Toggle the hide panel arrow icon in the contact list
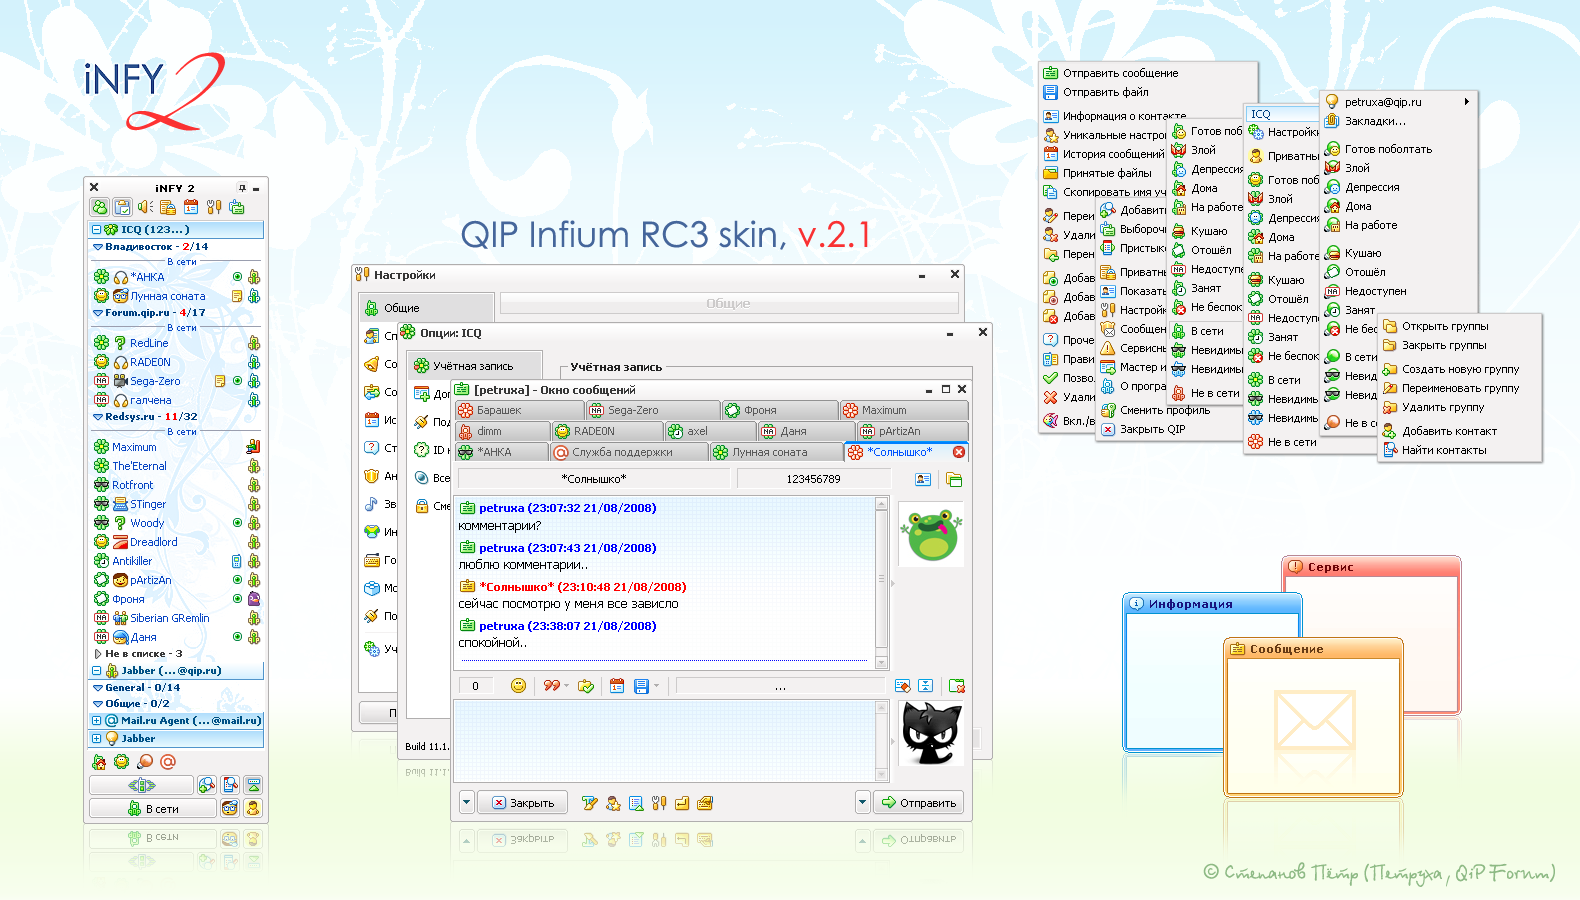 253,785
